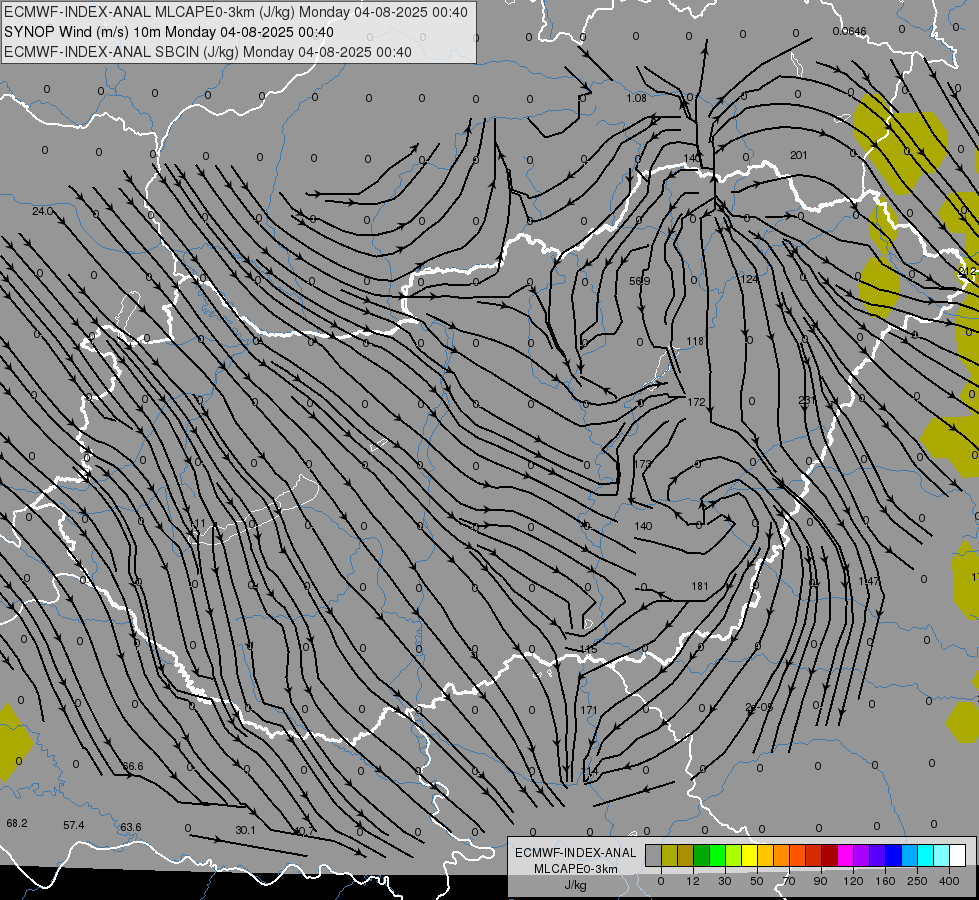
Task: Click the 1147 value on the map
Action: (x=868, y=581)
